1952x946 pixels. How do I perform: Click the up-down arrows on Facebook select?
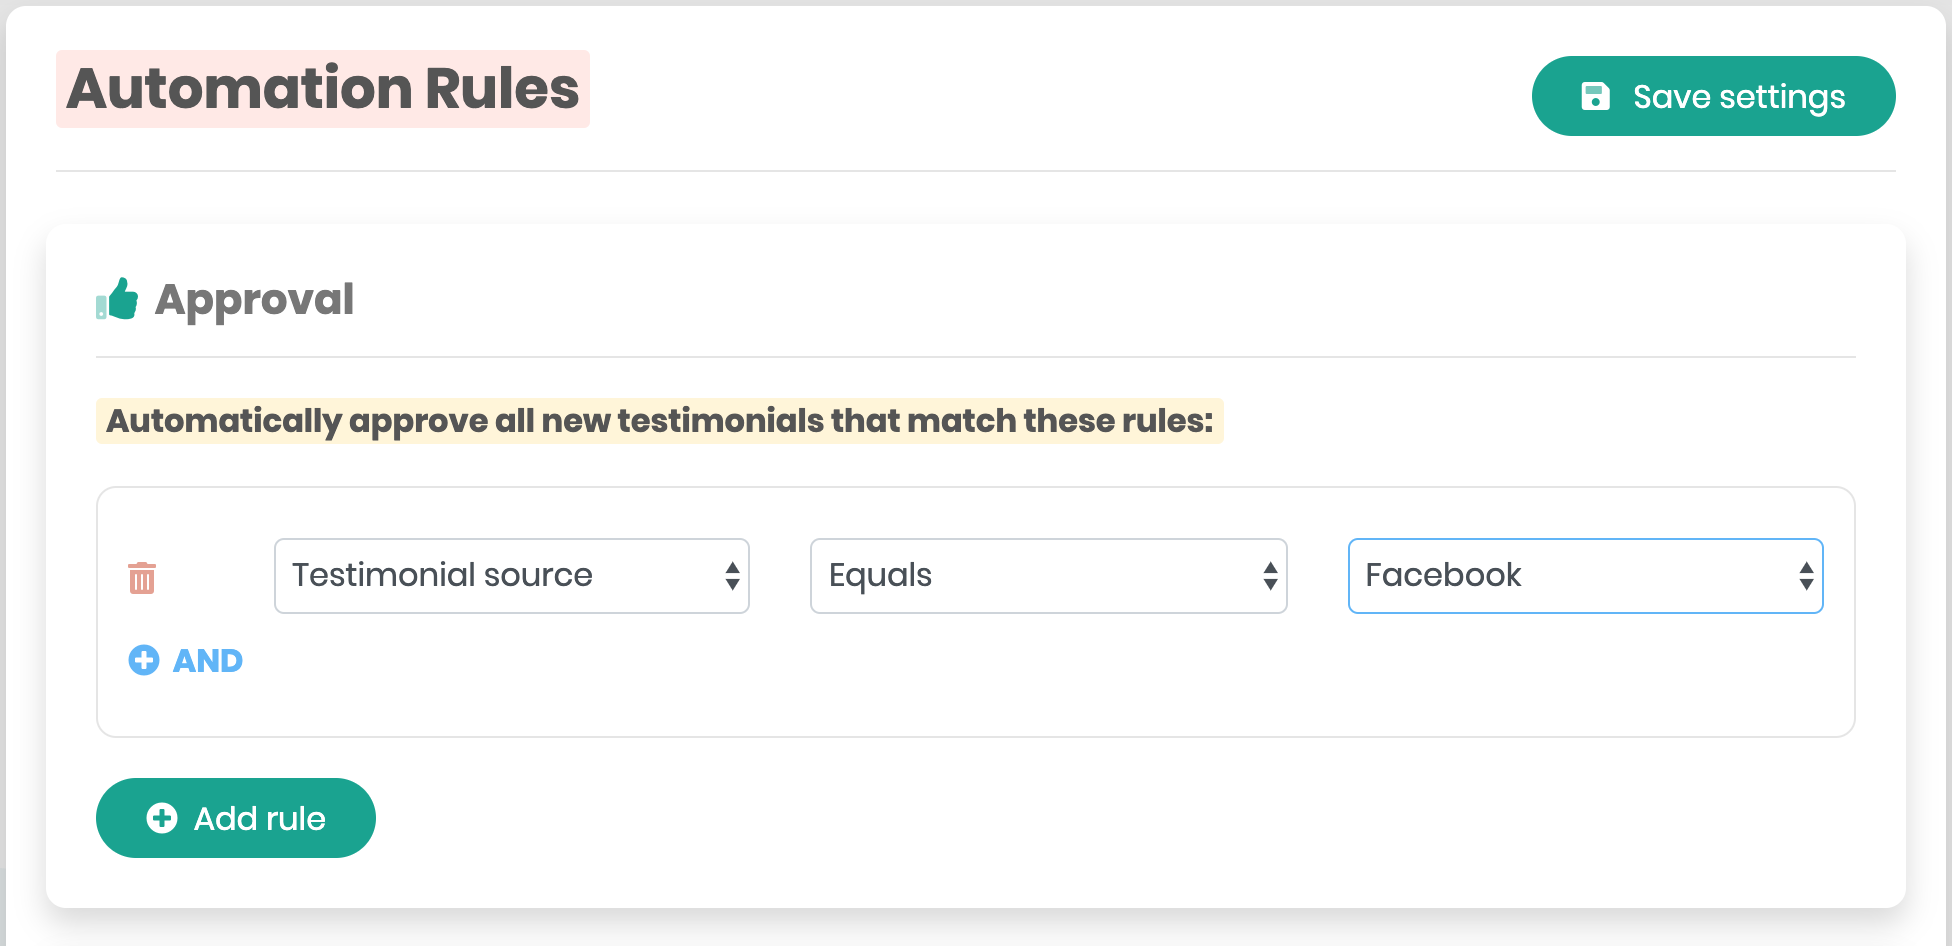pos(1806,576)
